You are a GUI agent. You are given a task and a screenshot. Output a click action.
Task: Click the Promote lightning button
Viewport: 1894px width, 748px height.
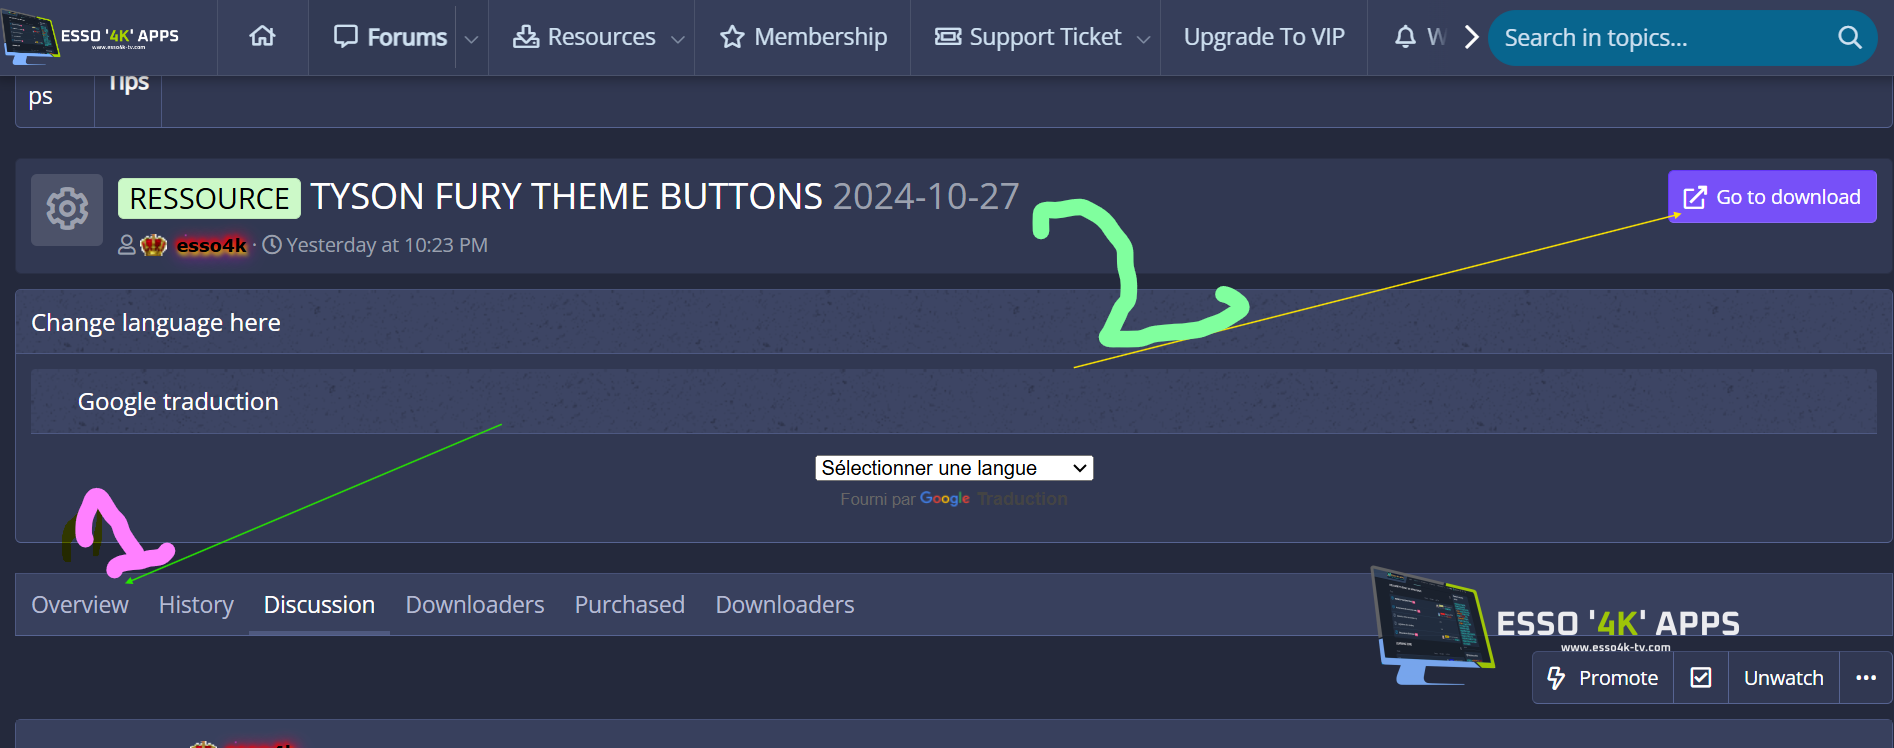tap(1603, 678)
